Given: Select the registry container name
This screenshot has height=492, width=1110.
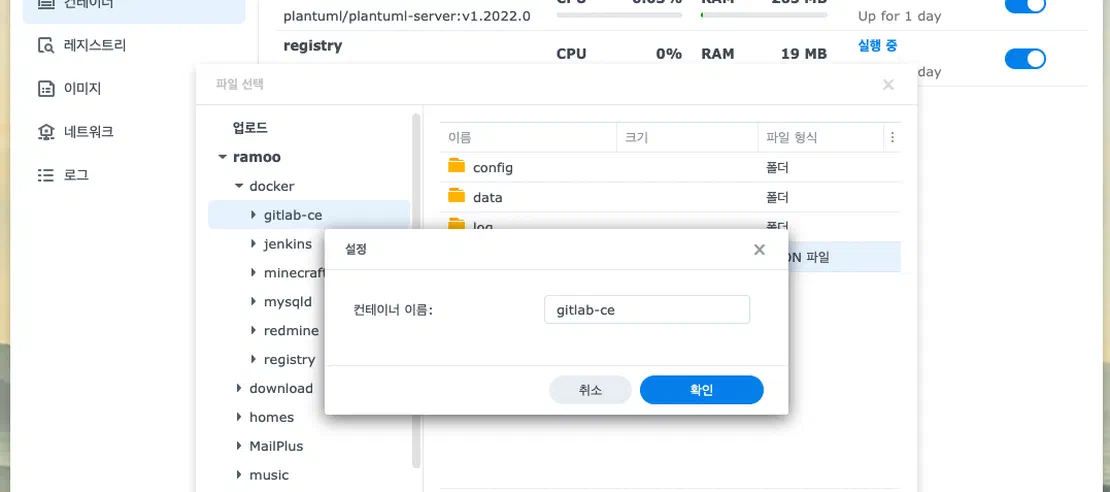Looking at the screenshot, I should click(x=313, y=46).
